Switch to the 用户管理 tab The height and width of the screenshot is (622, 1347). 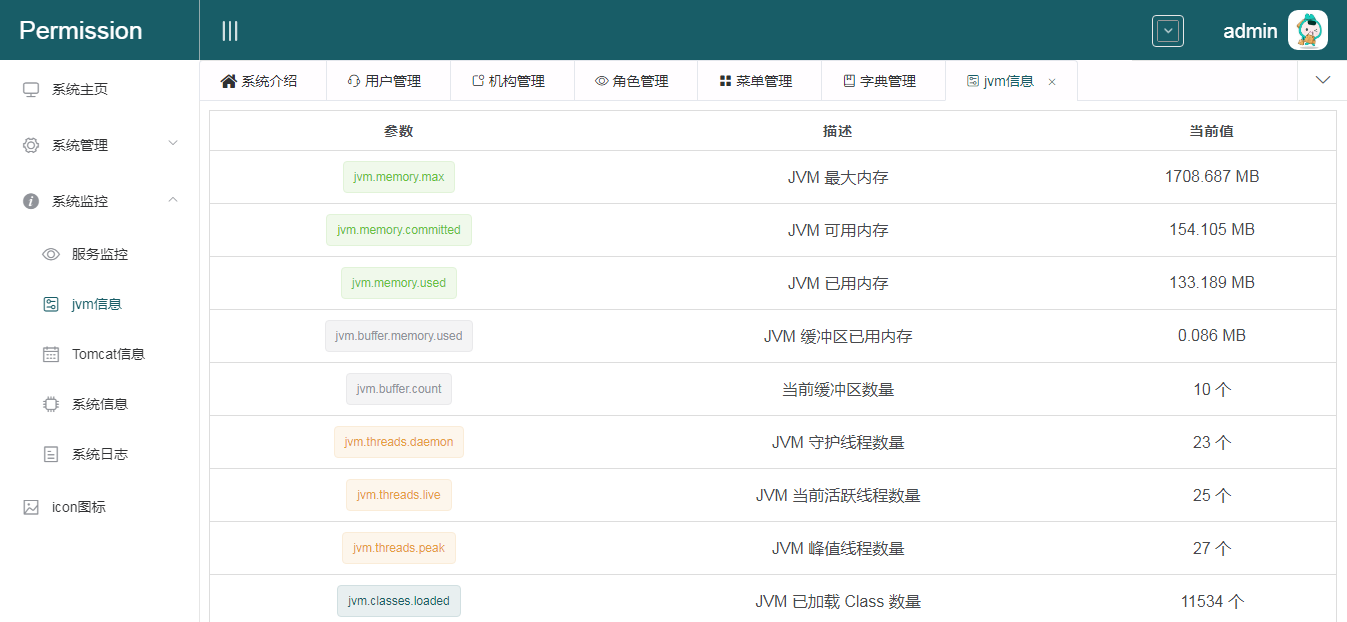[388, 81]
